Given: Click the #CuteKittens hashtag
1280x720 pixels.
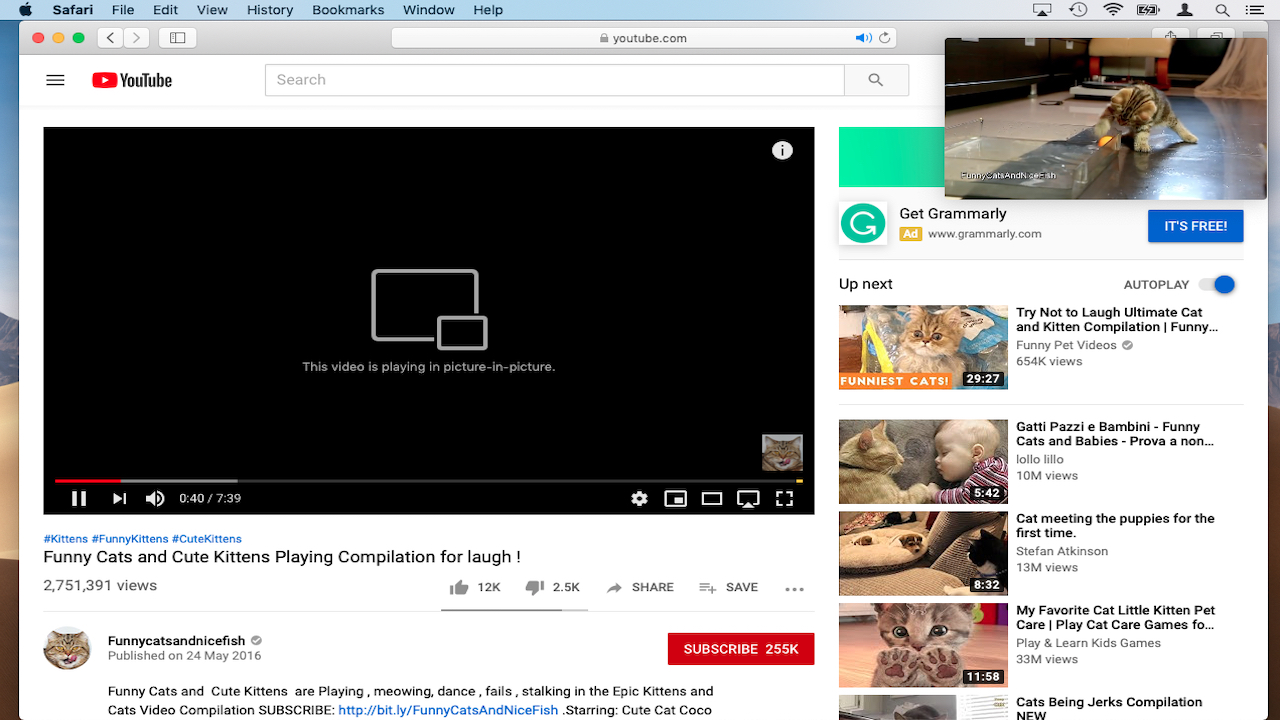Looking at the screenshot, I should [x=207, y=539].
